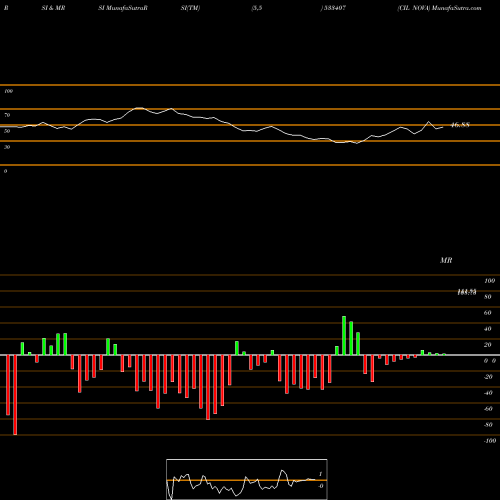Click the RSI axis label 70
Viewport: 500px width, 500px height.
(x=7, y=115)
